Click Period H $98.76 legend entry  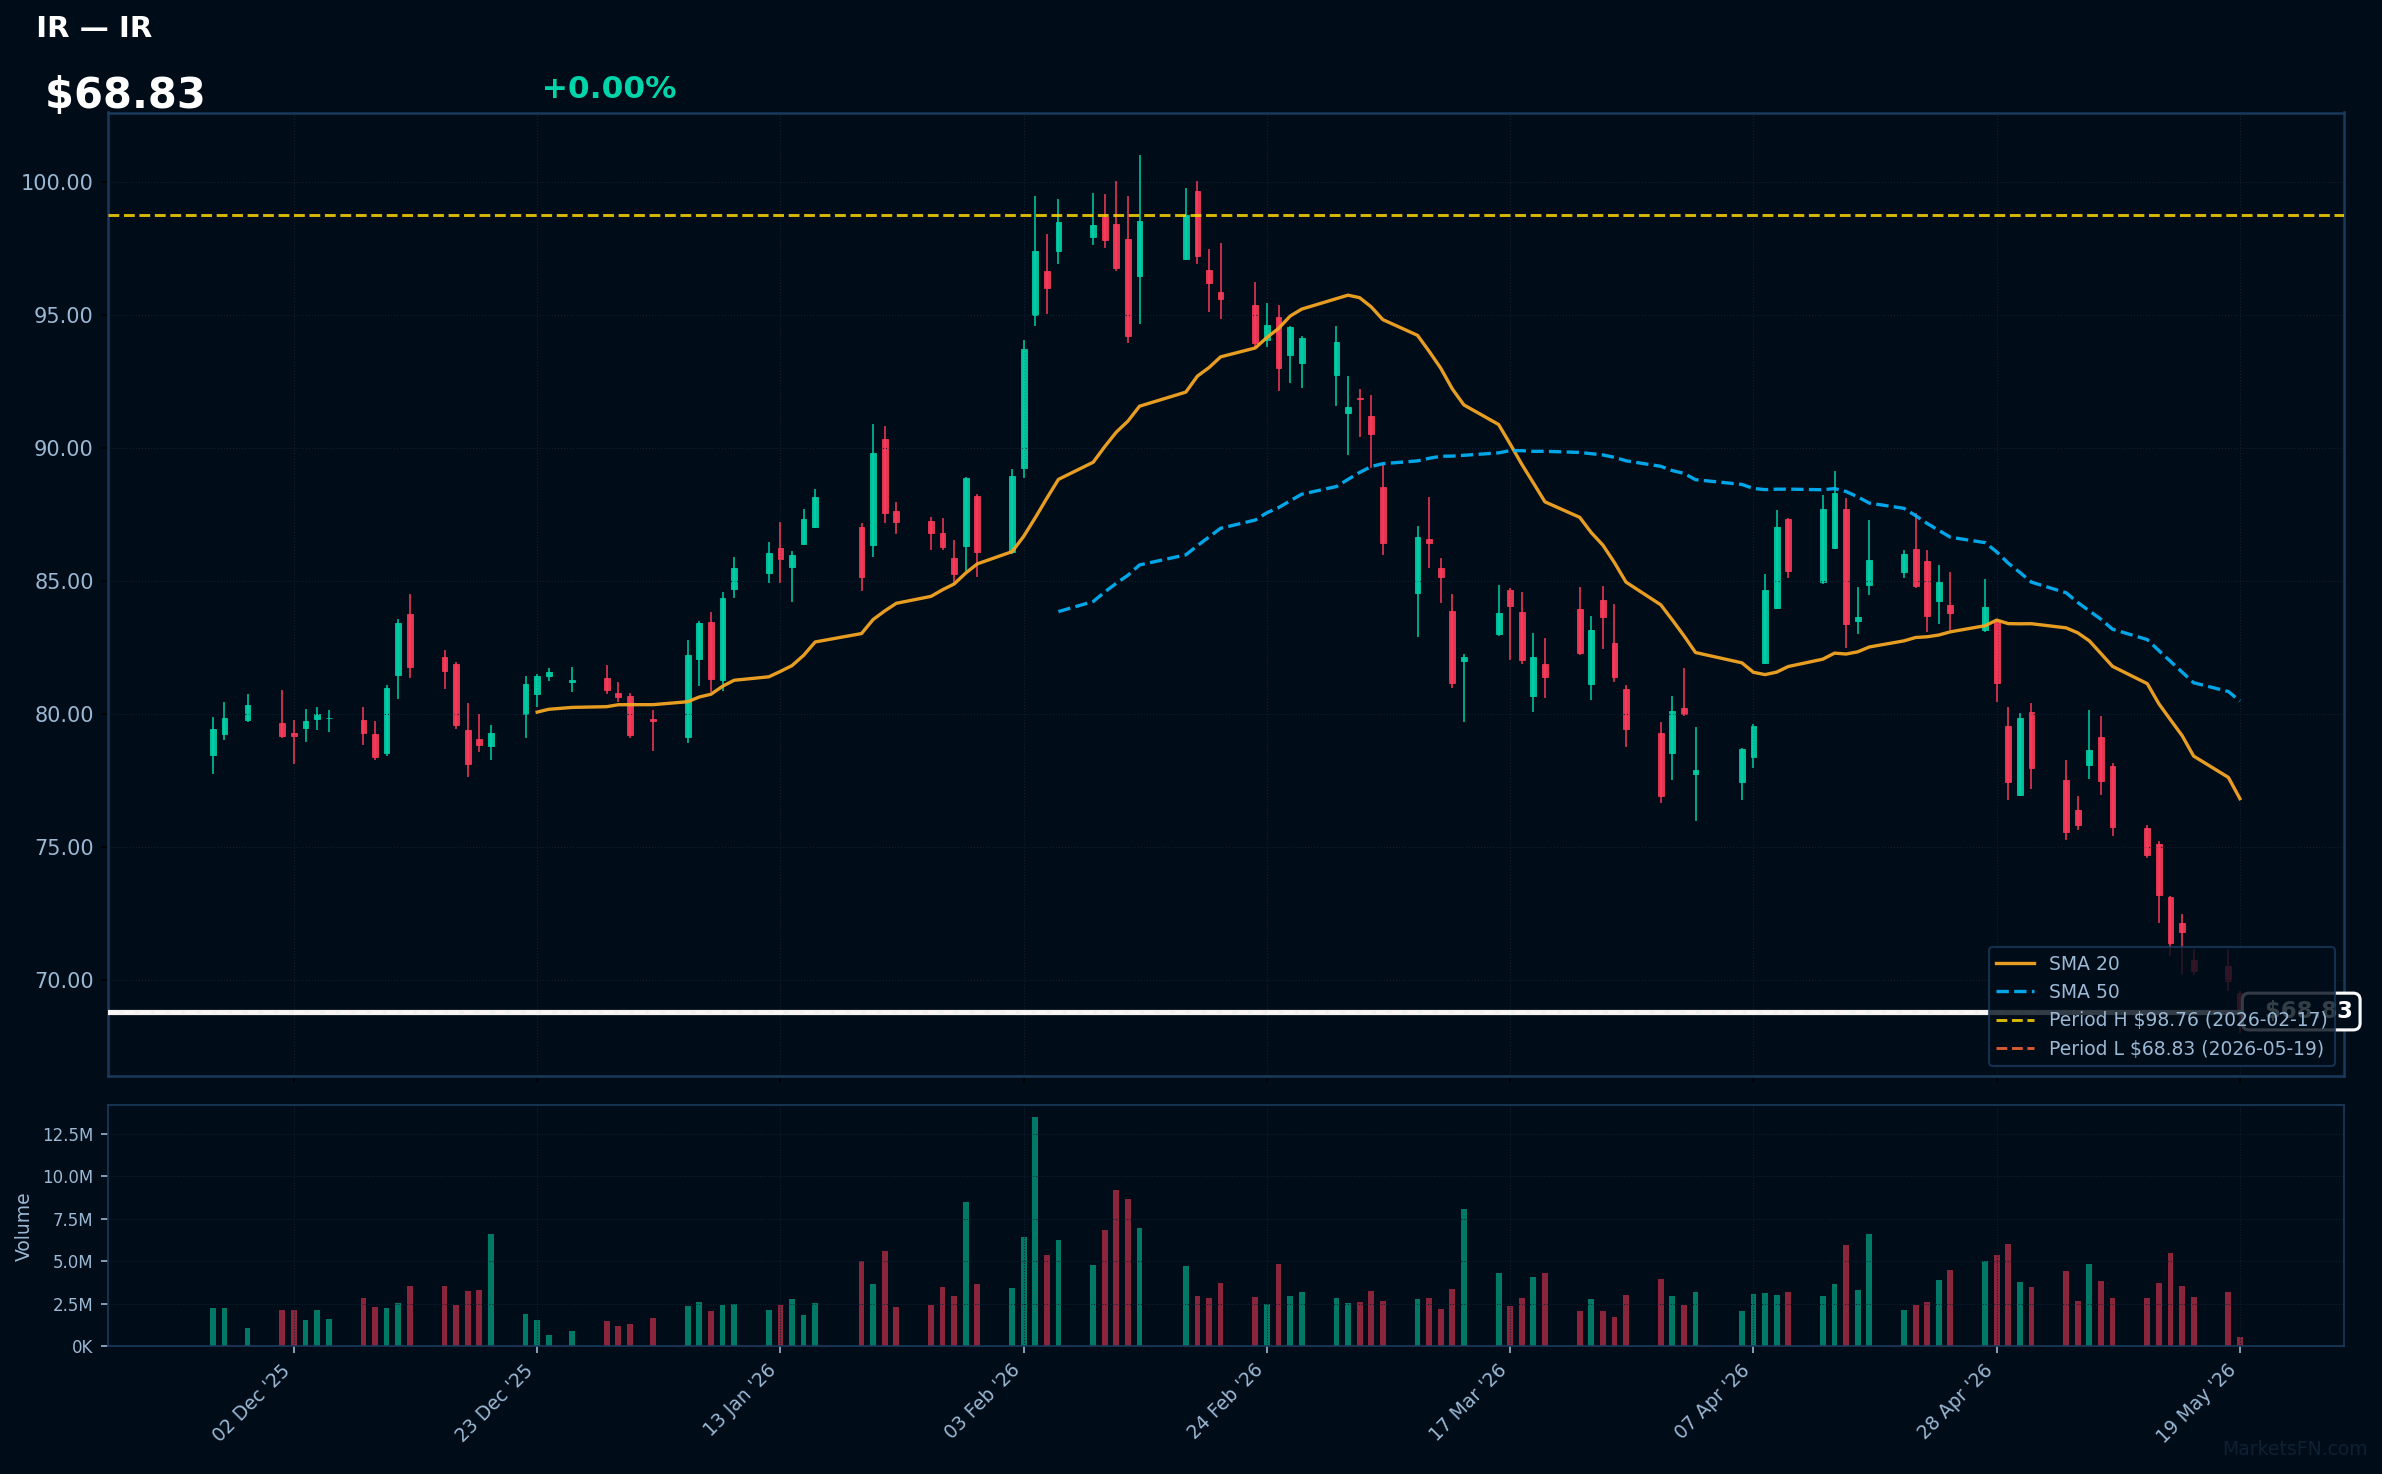(x=2161, y=1019)
